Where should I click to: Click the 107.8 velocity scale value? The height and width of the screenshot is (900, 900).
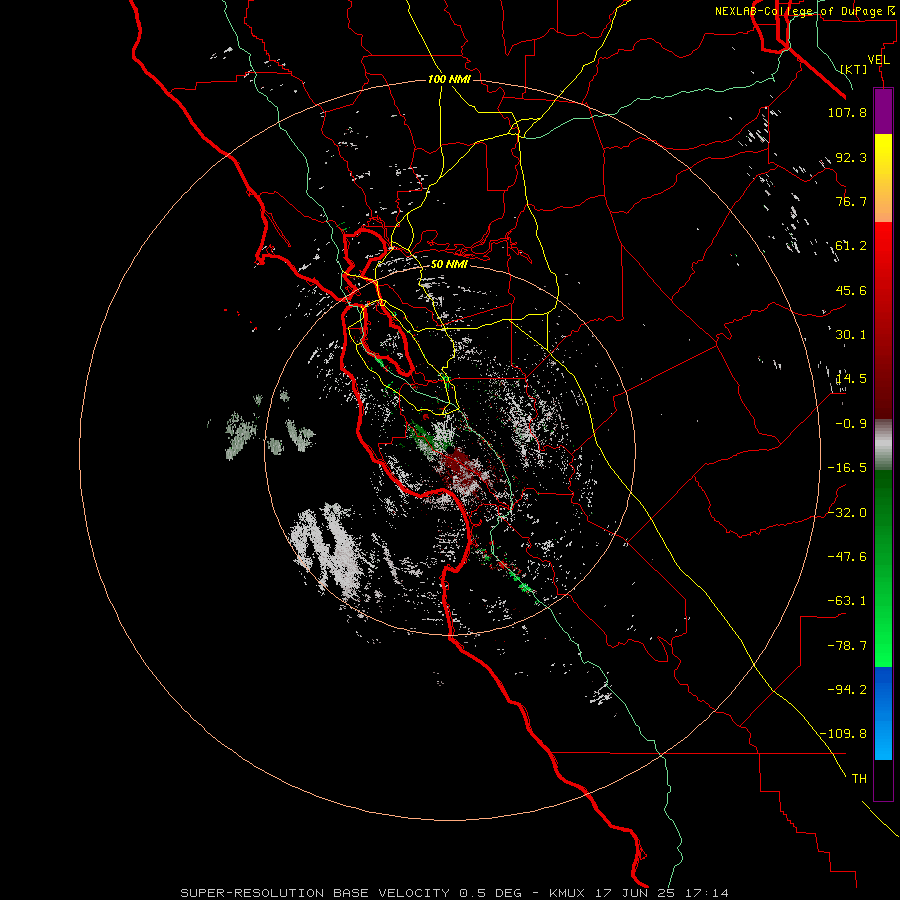click(847, 112)
